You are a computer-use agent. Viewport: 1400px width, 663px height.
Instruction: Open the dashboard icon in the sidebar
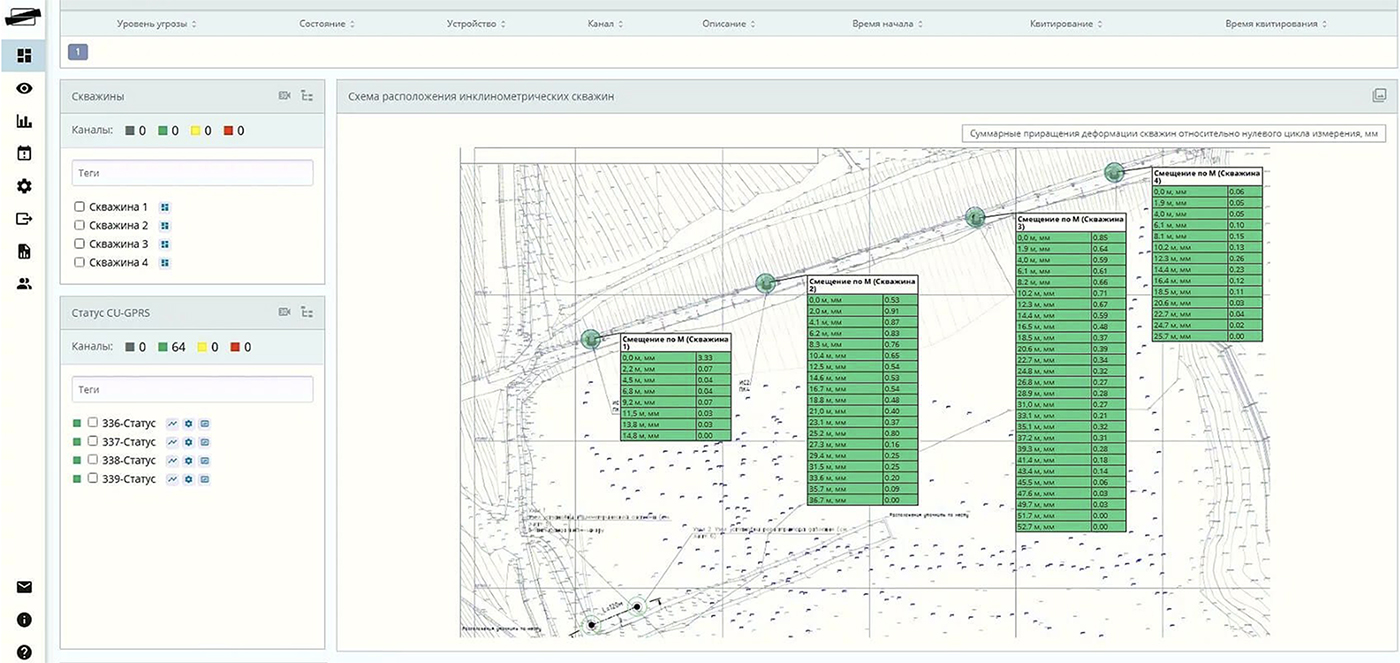[x=24, y=55]
